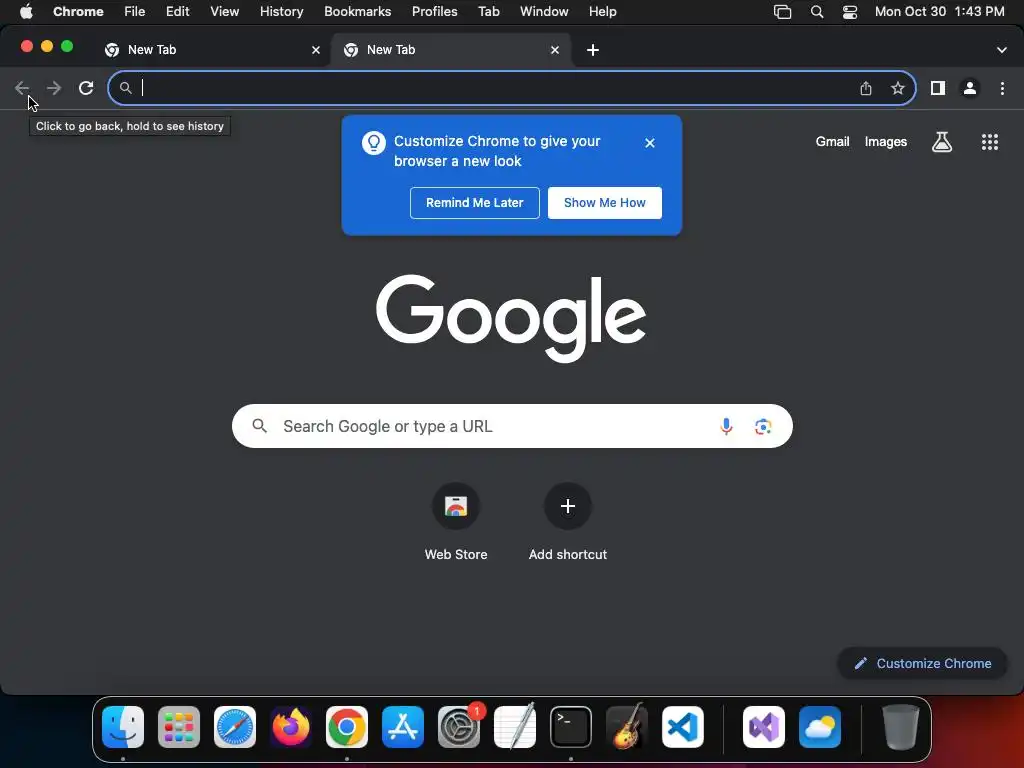Open System Settings from the dock
The height and width of the screenshot is (768, 1024).
point(459,727)
